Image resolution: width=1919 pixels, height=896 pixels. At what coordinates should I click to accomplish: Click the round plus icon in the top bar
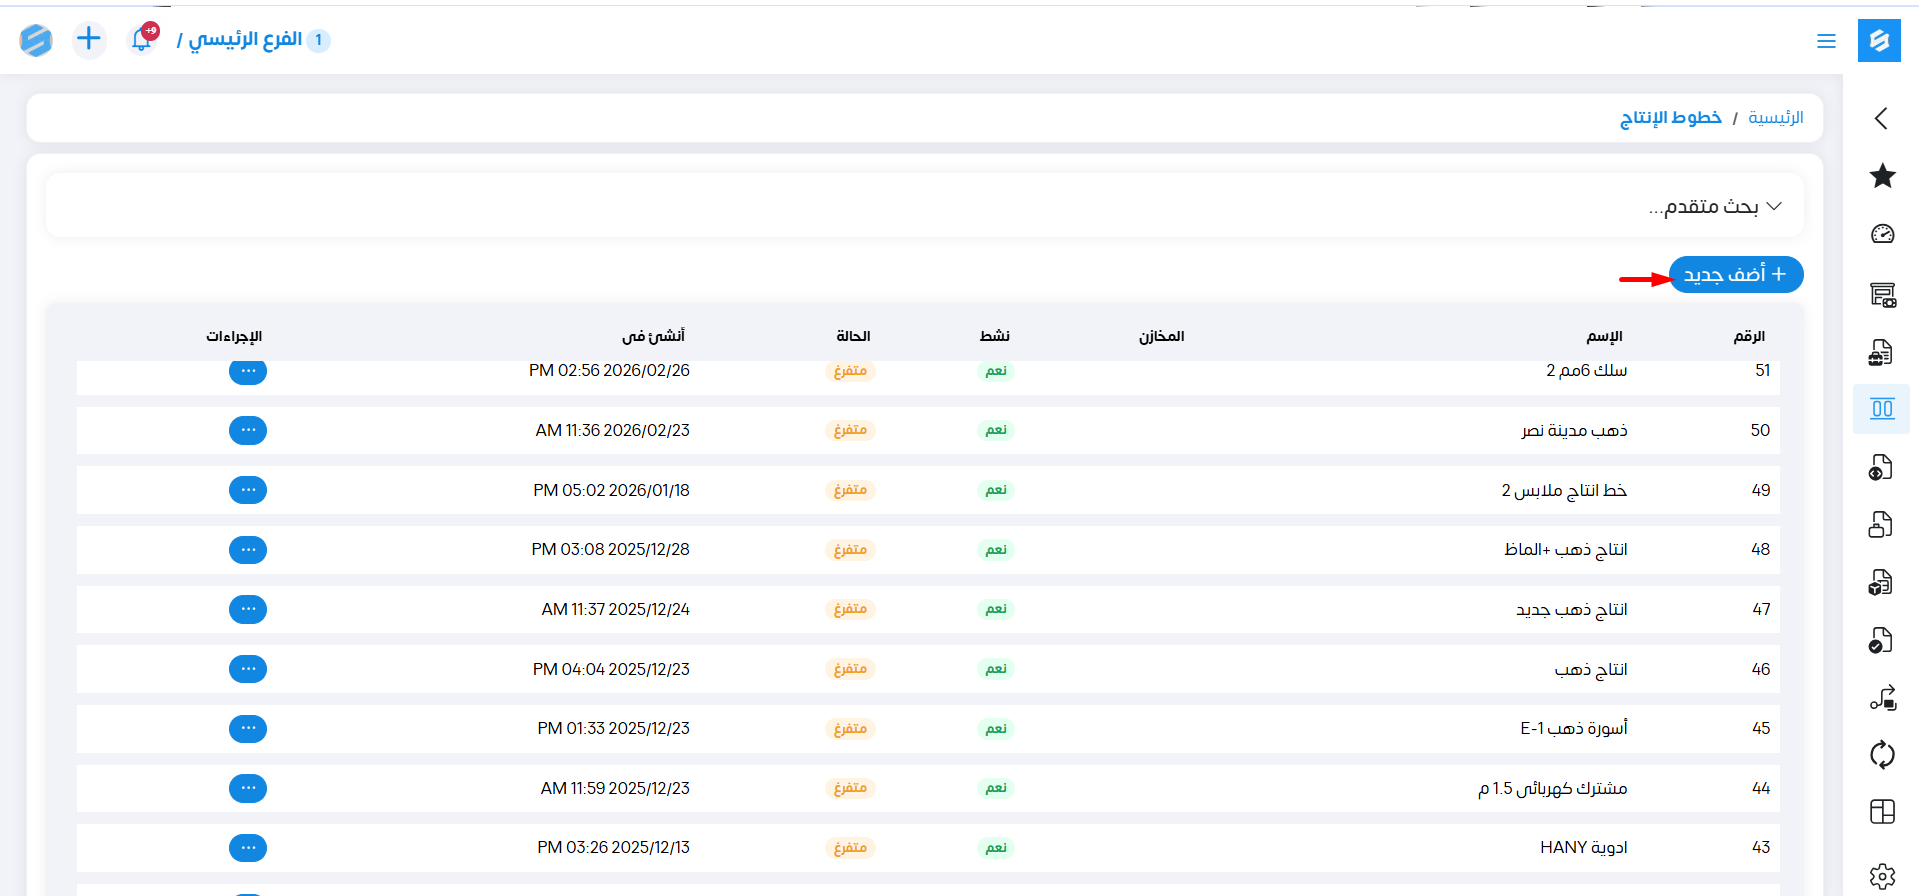pos(89,40)
